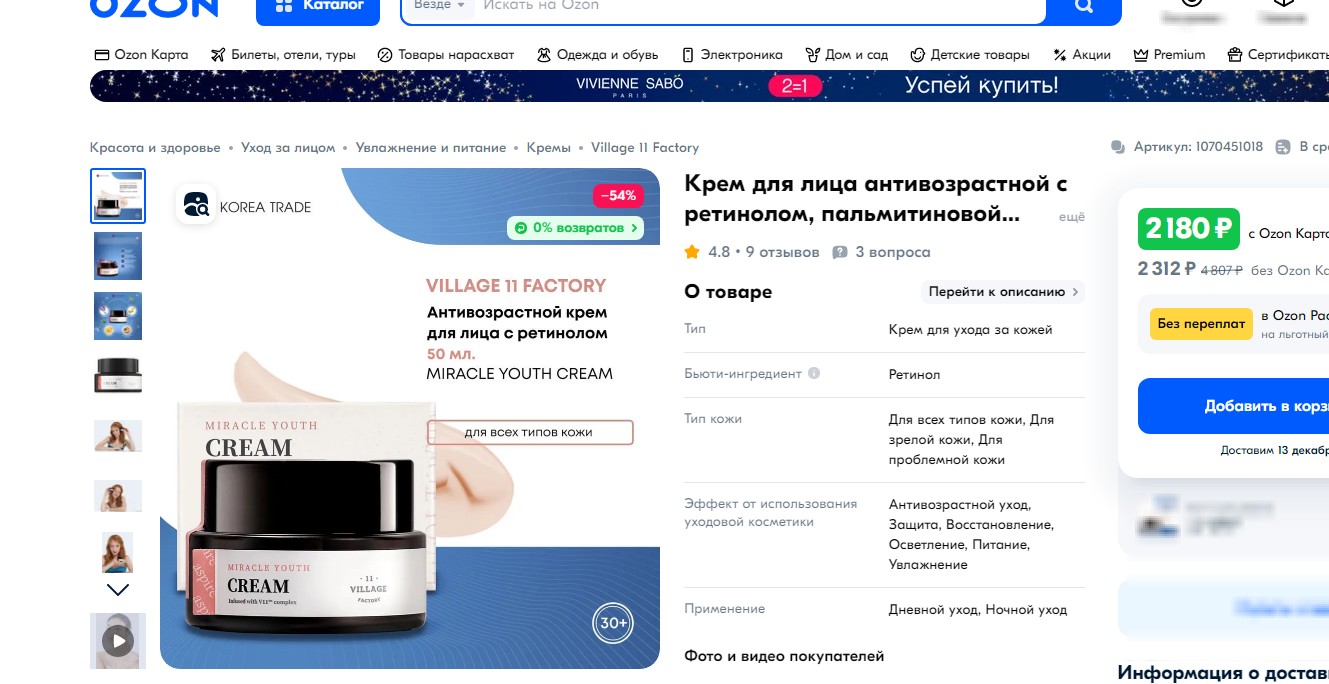The width and height of the screenshot is (1329, 684).
Task: Click Крем для ухода за кожей value
Action: pyautogui.click(x=970, y=329)
